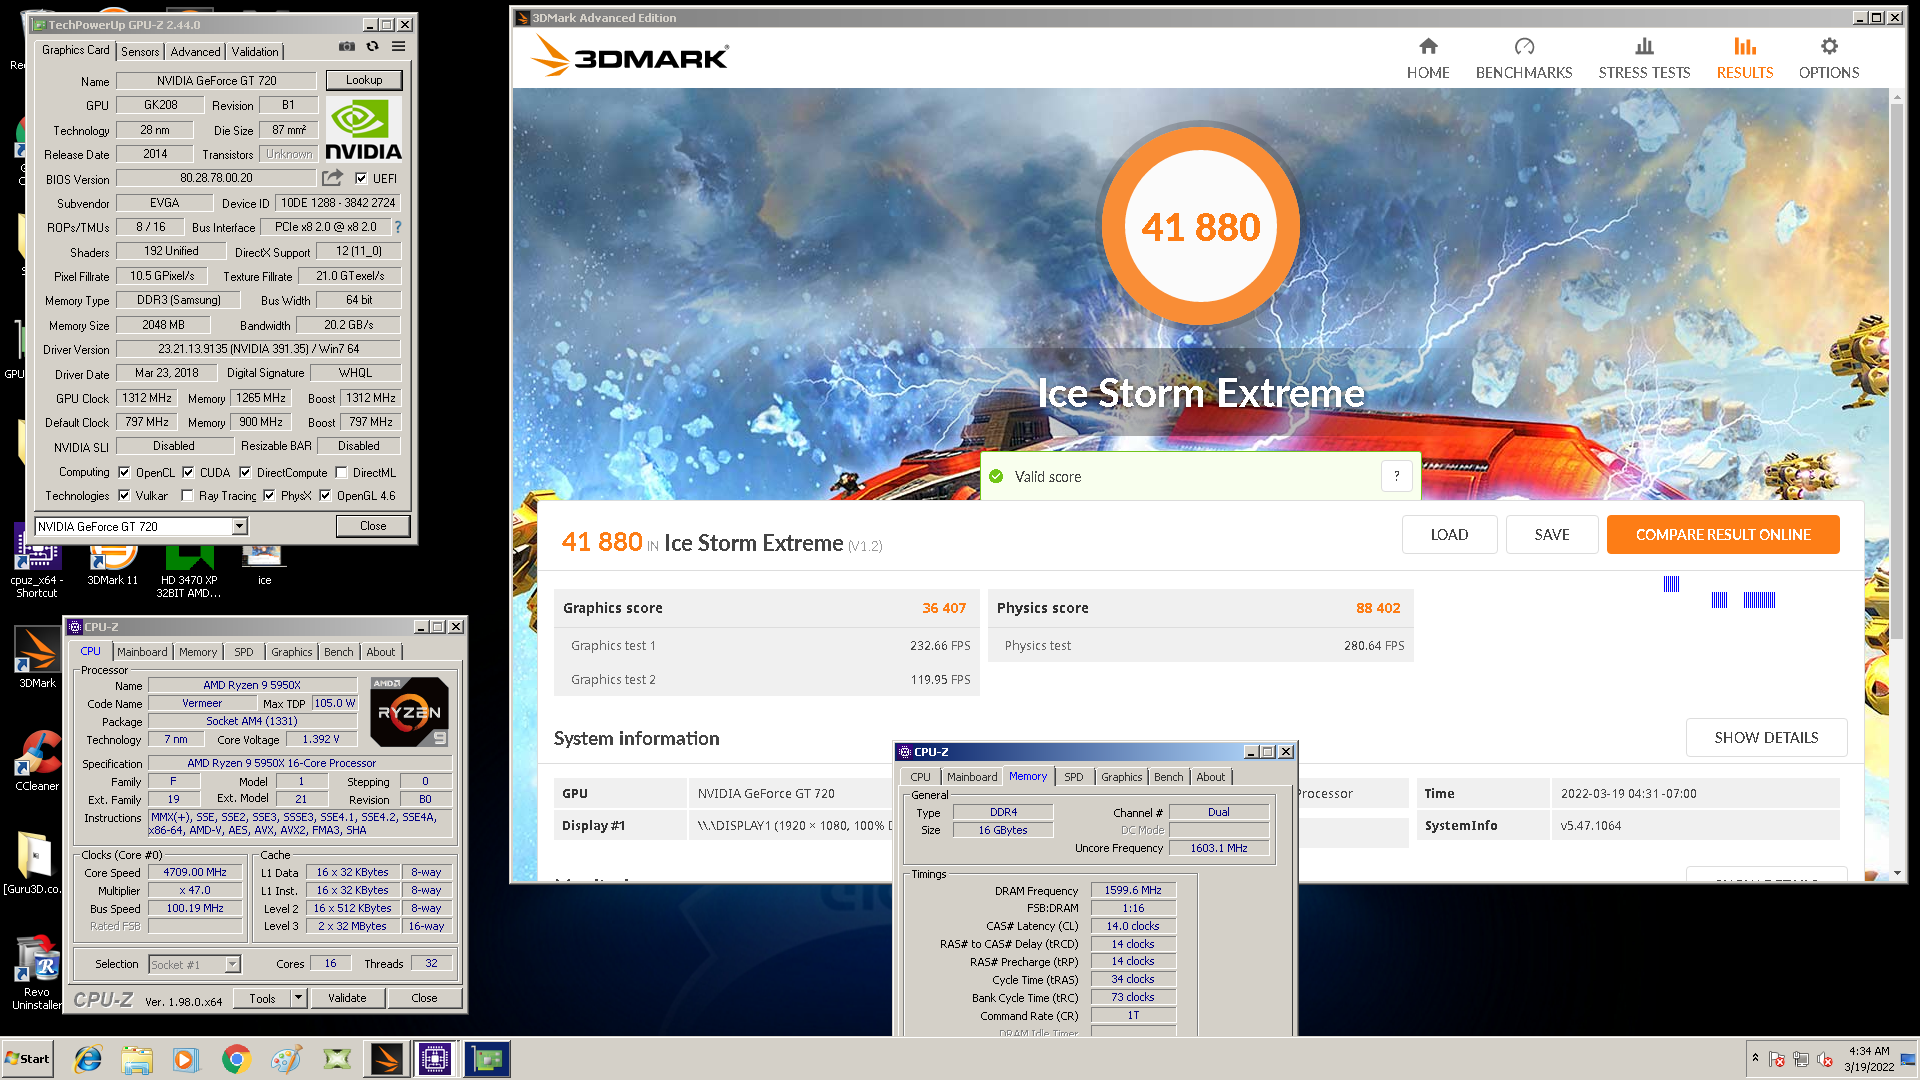
Task: Switch to Mainboard tab in left CPU-Z window
Action: coord(142,652)
